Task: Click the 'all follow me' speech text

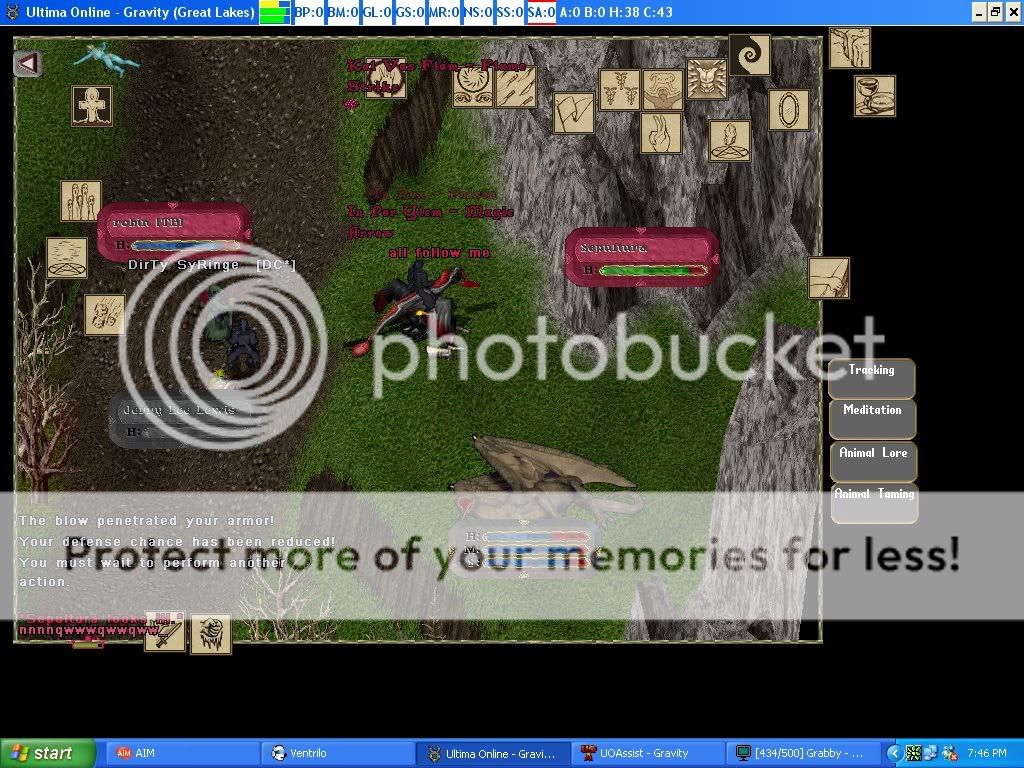Action: [440, 253]
